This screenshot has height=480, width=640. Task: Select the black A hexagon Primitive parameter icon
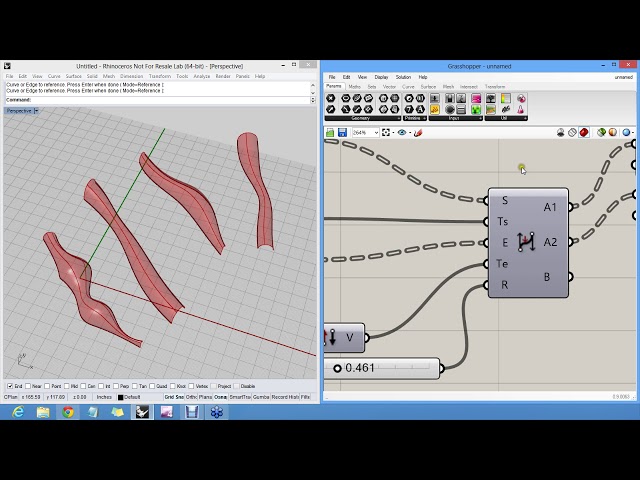[420, 109]
